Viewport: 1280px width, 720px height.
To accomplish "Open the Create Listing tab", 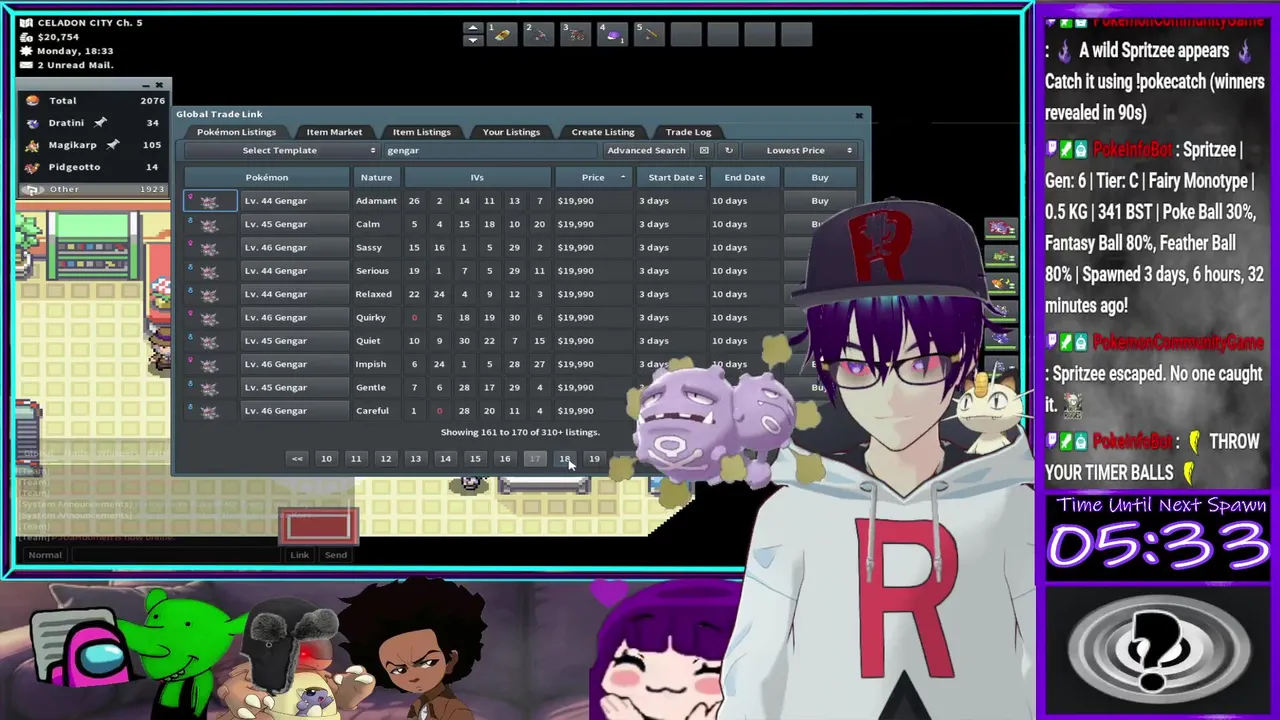I will pyautogui.click(x=602, y=132).
